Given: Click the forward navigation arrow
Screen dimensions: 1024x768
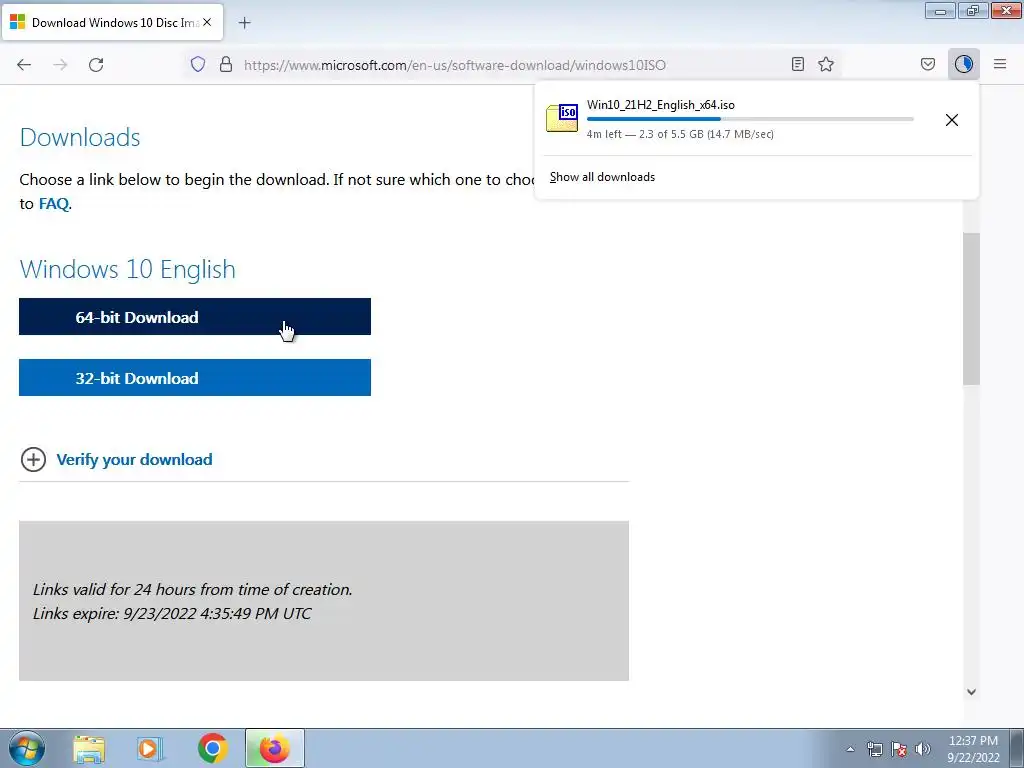Looking at the screenshot, I should coord(60,65).
